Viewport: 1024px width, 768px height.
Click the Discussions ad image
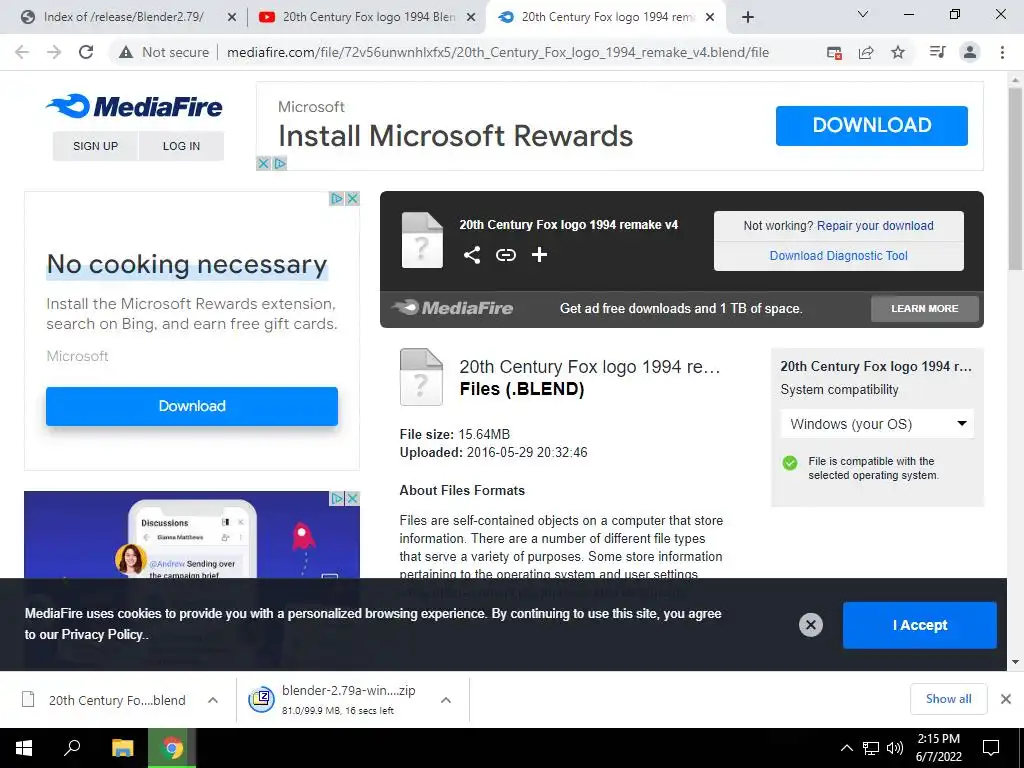point(191,534)
